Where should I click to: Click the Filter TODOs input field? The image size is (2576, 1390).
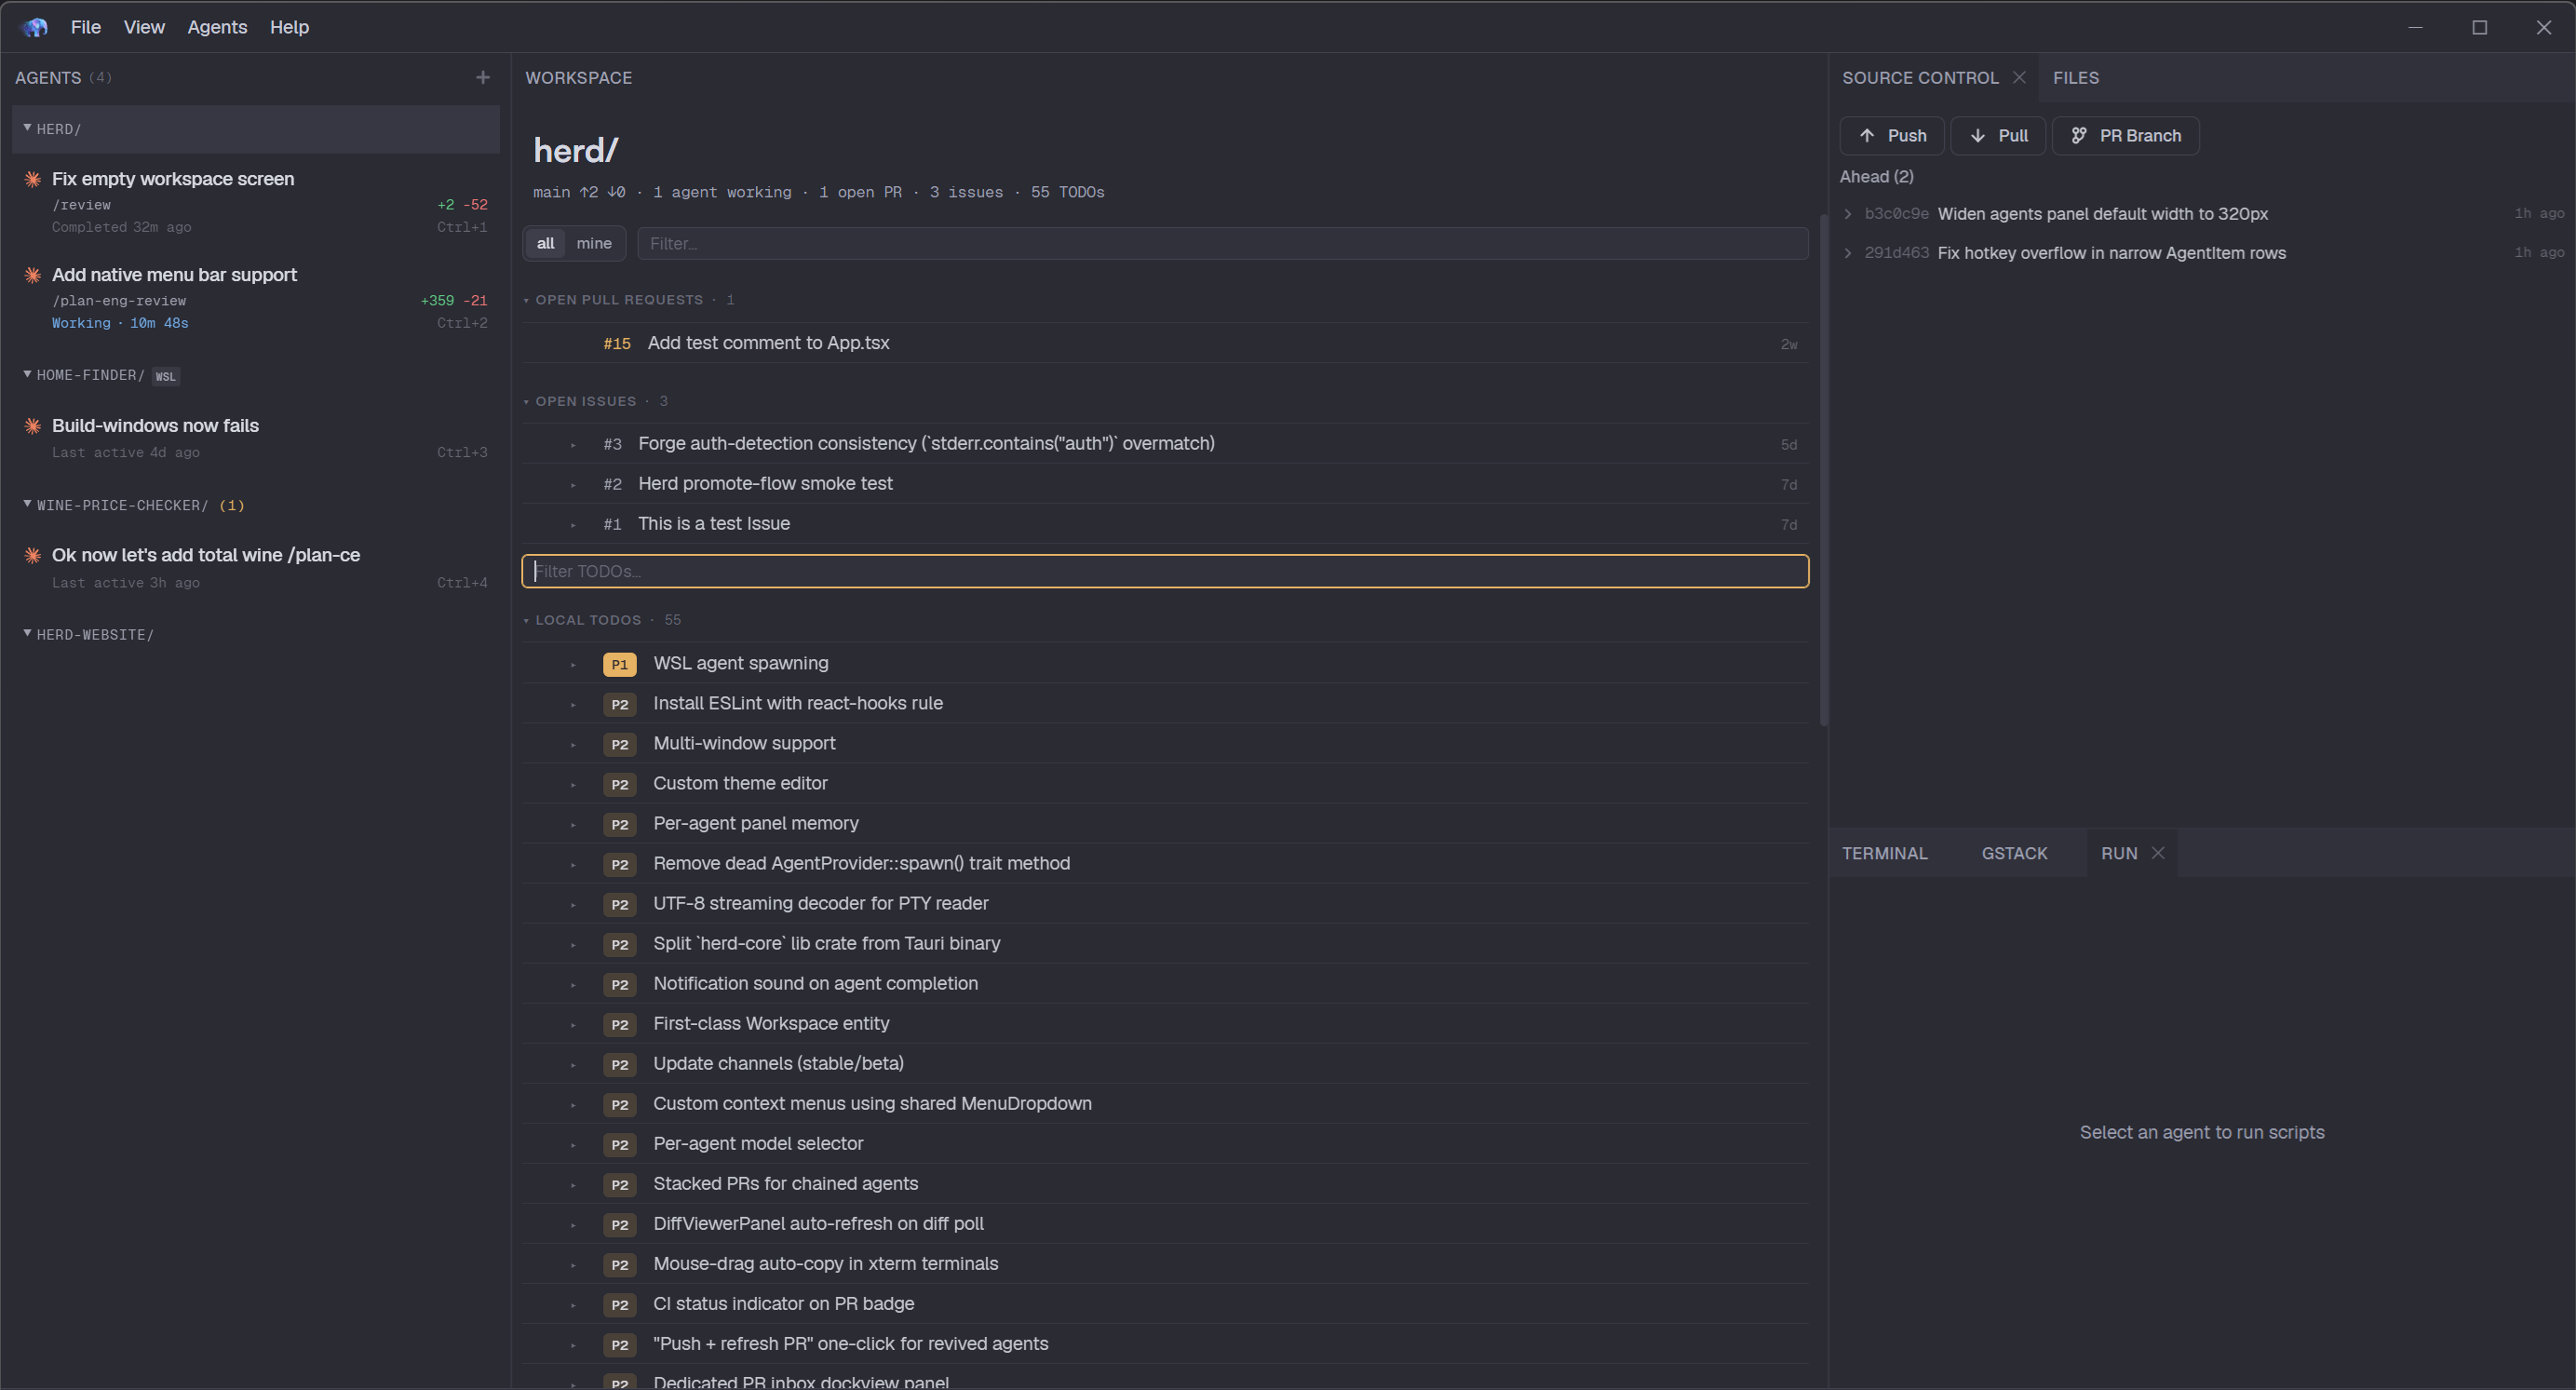coord(1165,571)
